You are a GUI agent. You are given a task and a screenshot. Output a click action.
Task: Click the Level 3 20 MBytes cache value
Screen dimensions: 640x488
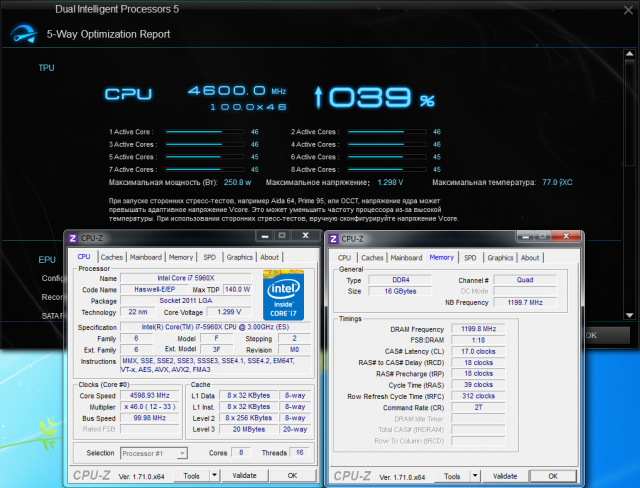click(249, 429)
